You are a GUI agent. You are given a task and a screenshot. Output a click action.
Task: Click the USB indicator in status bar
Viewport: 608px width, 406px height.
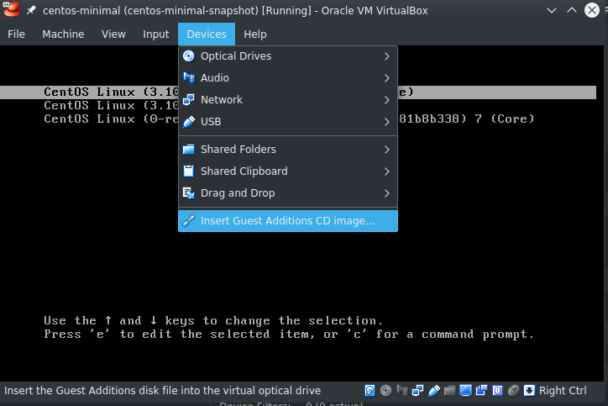tap(434, 390)
